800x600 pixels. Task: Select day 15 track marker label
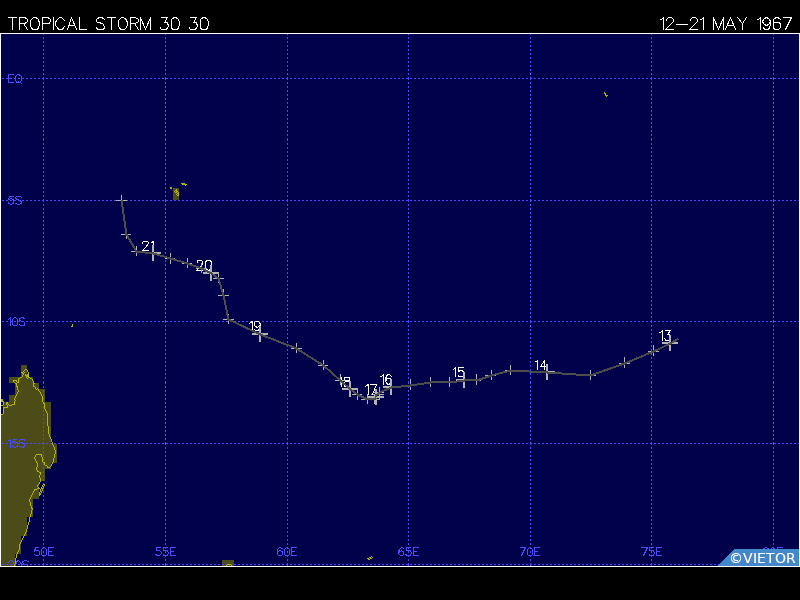pos(459,372)
